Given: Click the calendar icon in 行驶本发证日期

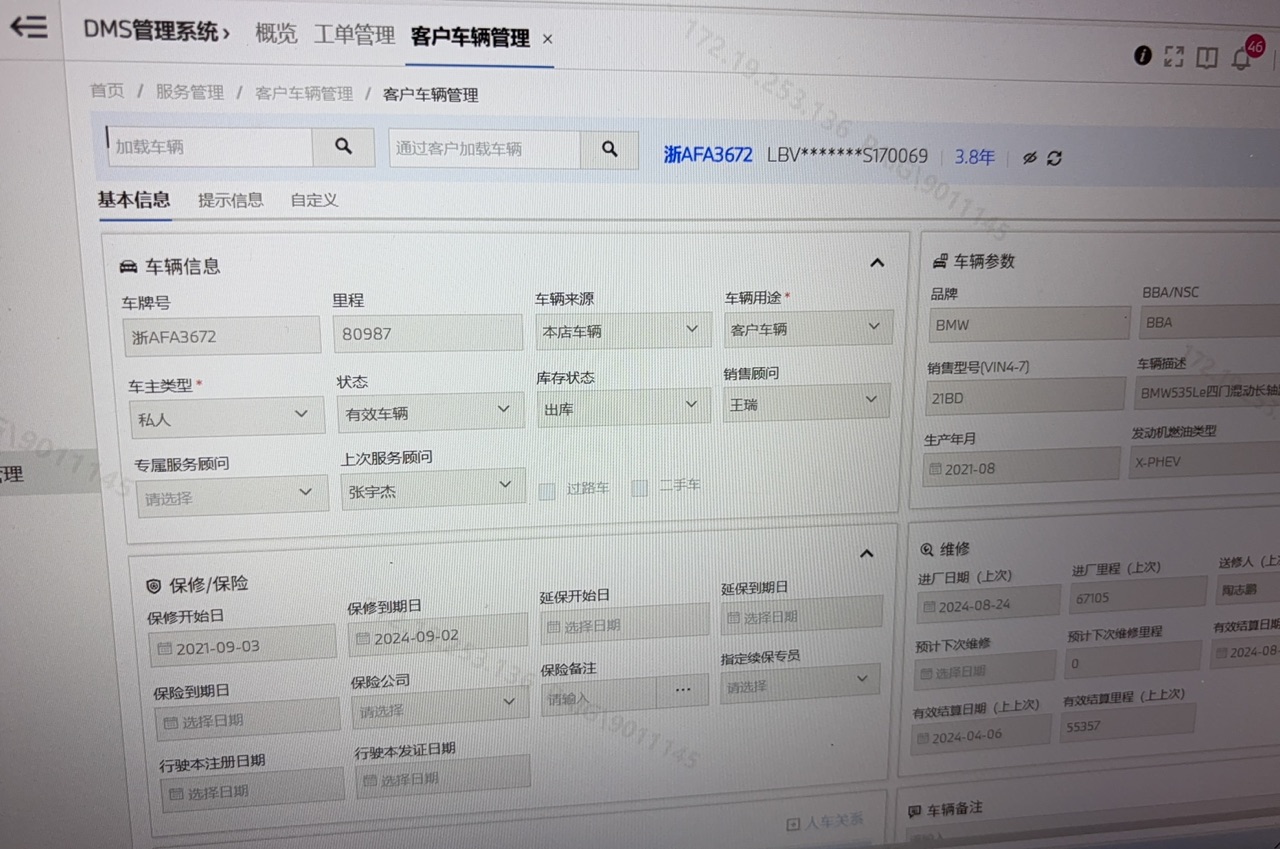Looking at the screenshot, I should click(369, 779).
